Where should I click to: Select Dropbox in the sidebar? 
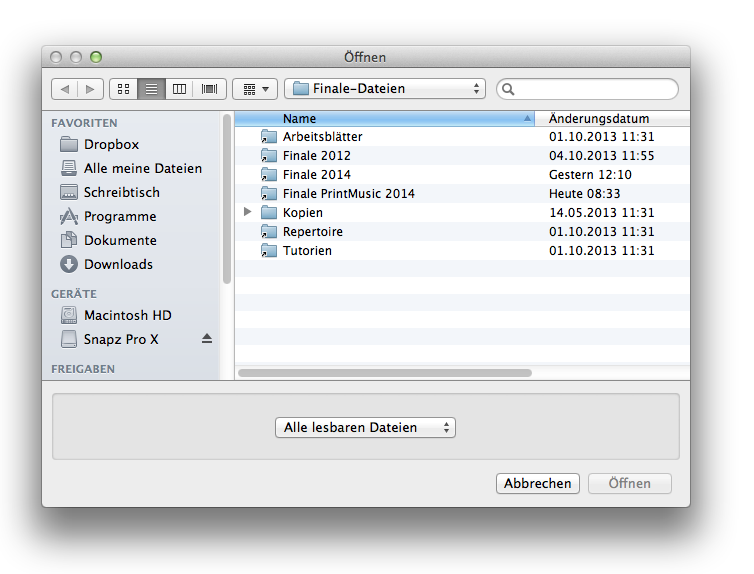[111, 144]
